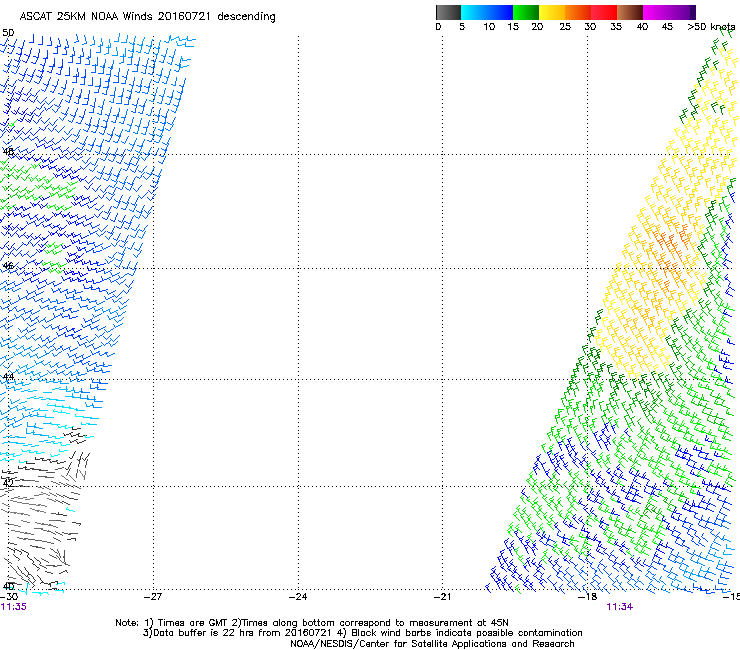Click the chart title "ASCAT 25KM NOAA Winds 20160721 descending"

coord(147,17)
